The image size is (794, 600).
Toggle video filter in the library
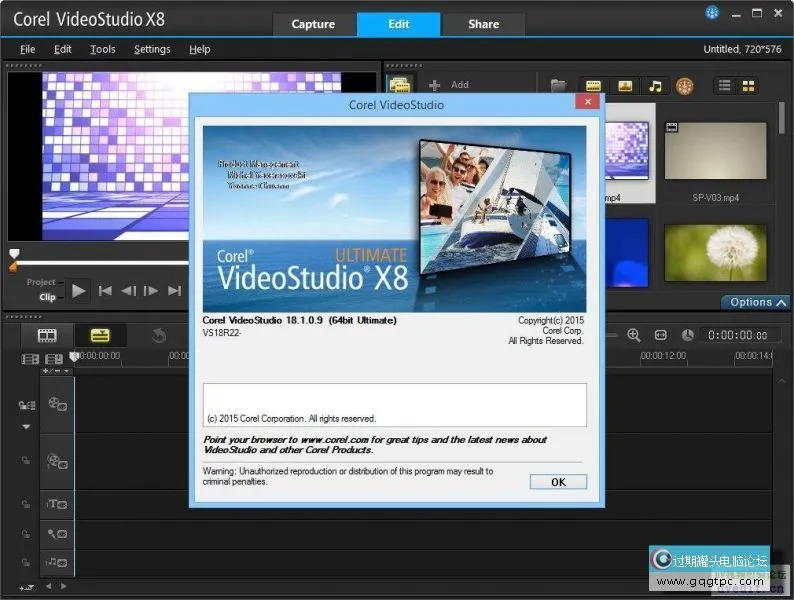[x=593, y=86]
